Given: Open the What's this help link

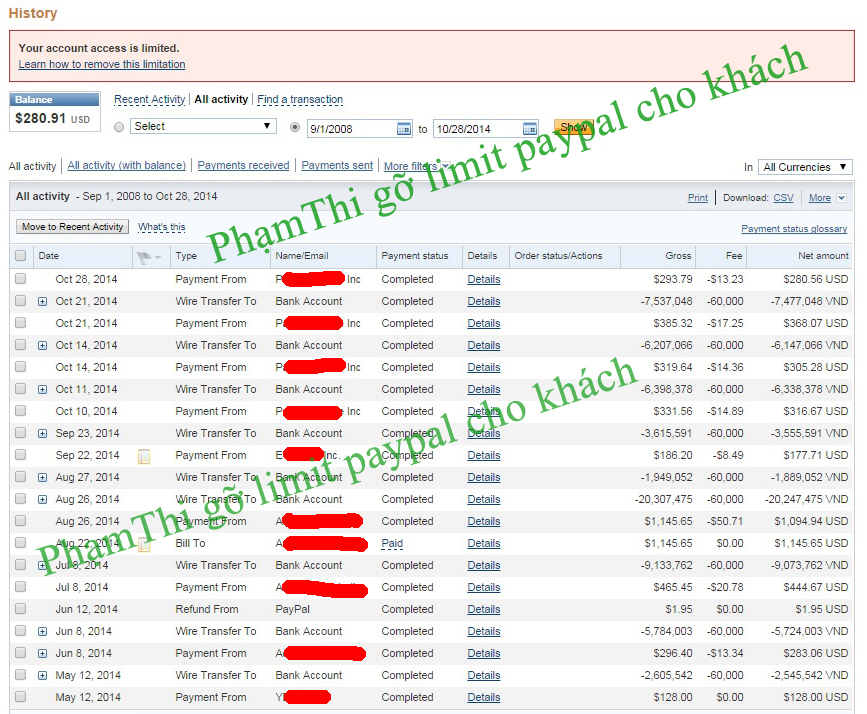Looking at the screenshot, I should click(161, 227).
